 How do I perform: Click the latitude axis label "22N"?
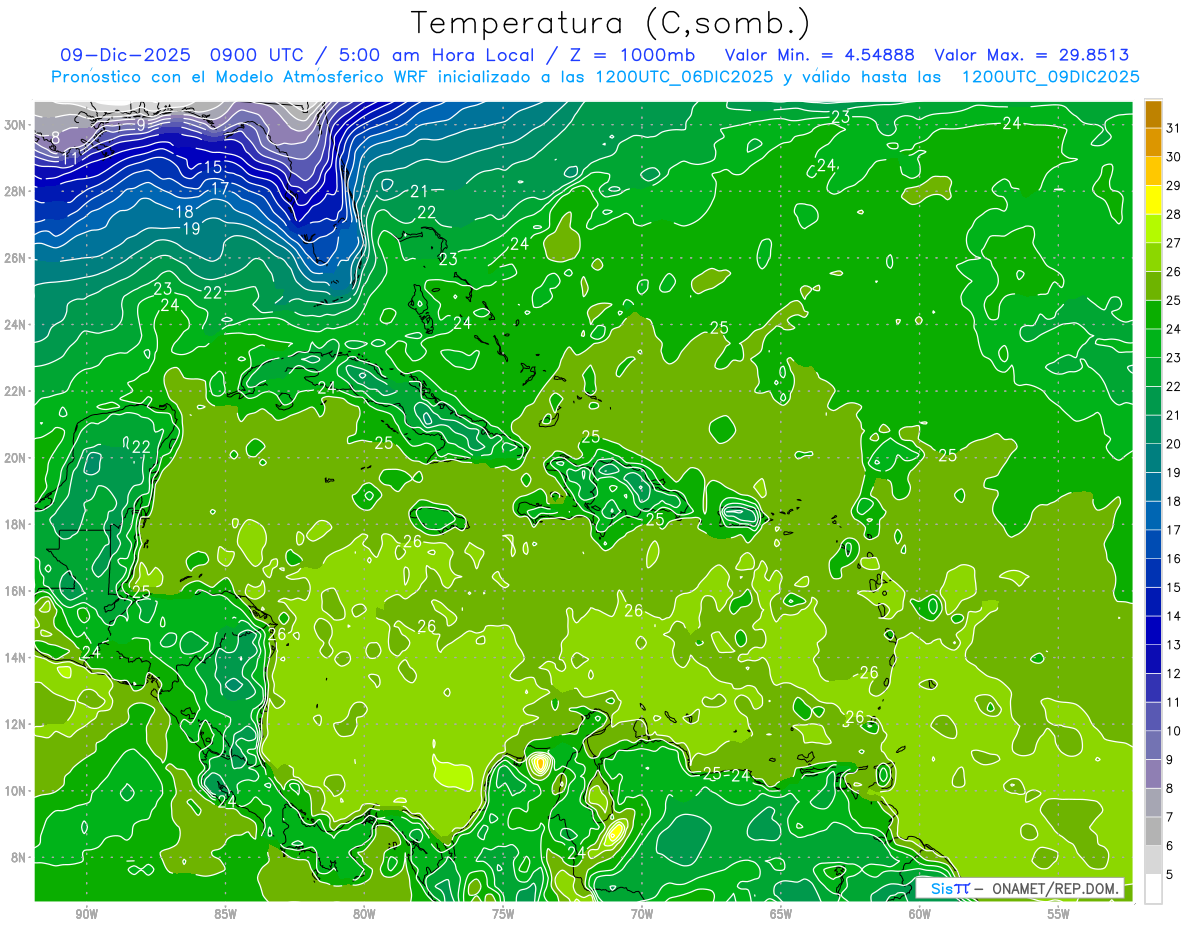coord(16,391)
